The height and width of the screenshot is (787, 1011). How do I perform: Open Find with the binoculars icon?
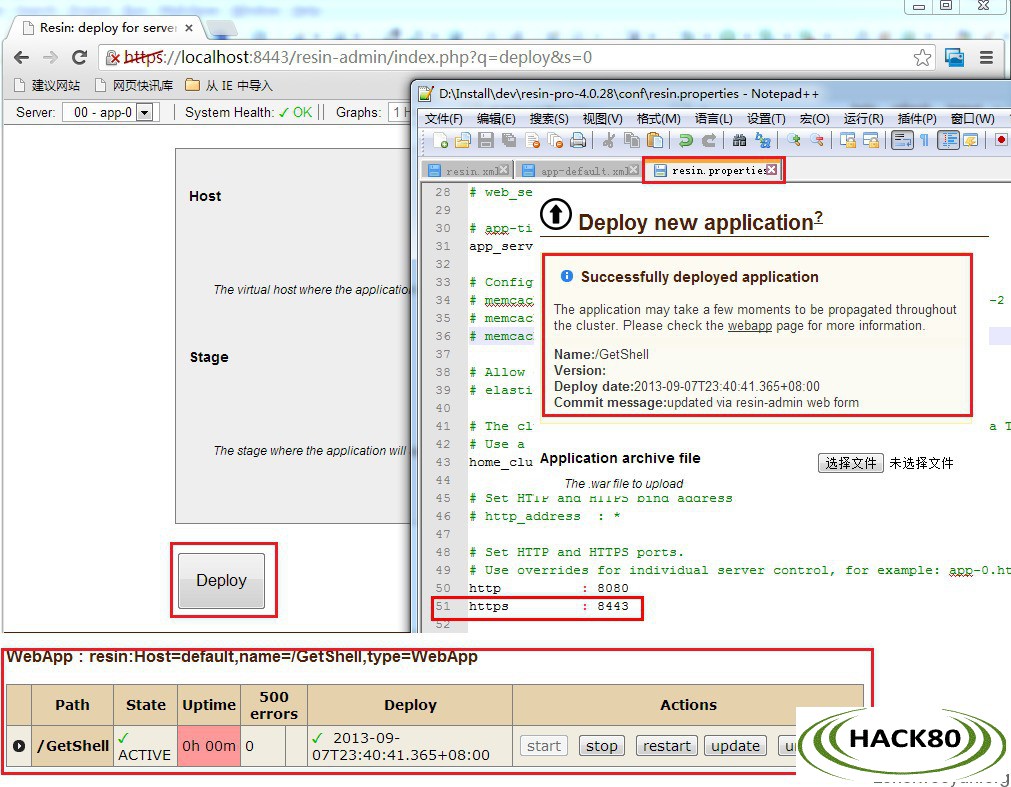point(740,140)
